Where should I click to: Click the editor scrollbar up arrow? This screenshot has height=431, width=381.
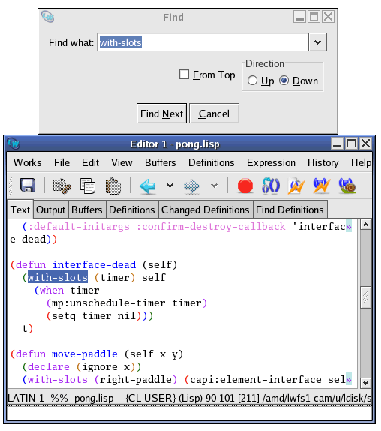tap(366, 224)
